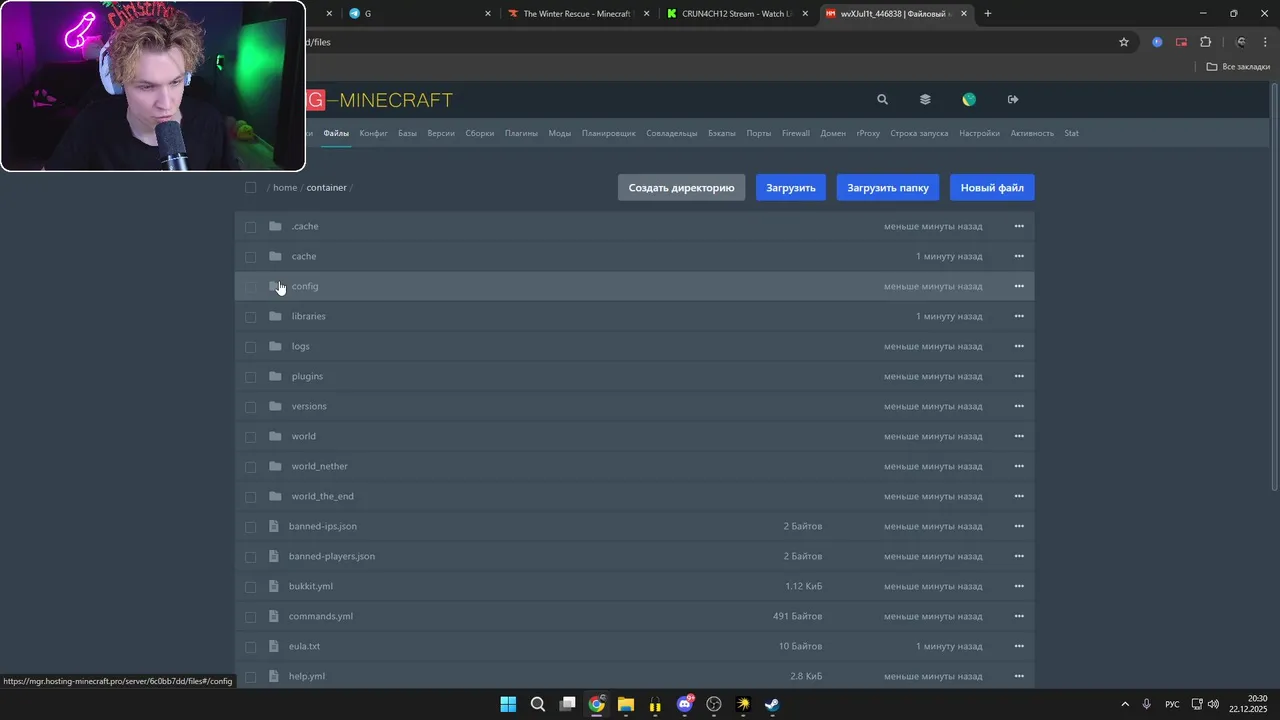Check the box for commands.yml
Screen dimensions: 1280x720
[x=250, y=617]
